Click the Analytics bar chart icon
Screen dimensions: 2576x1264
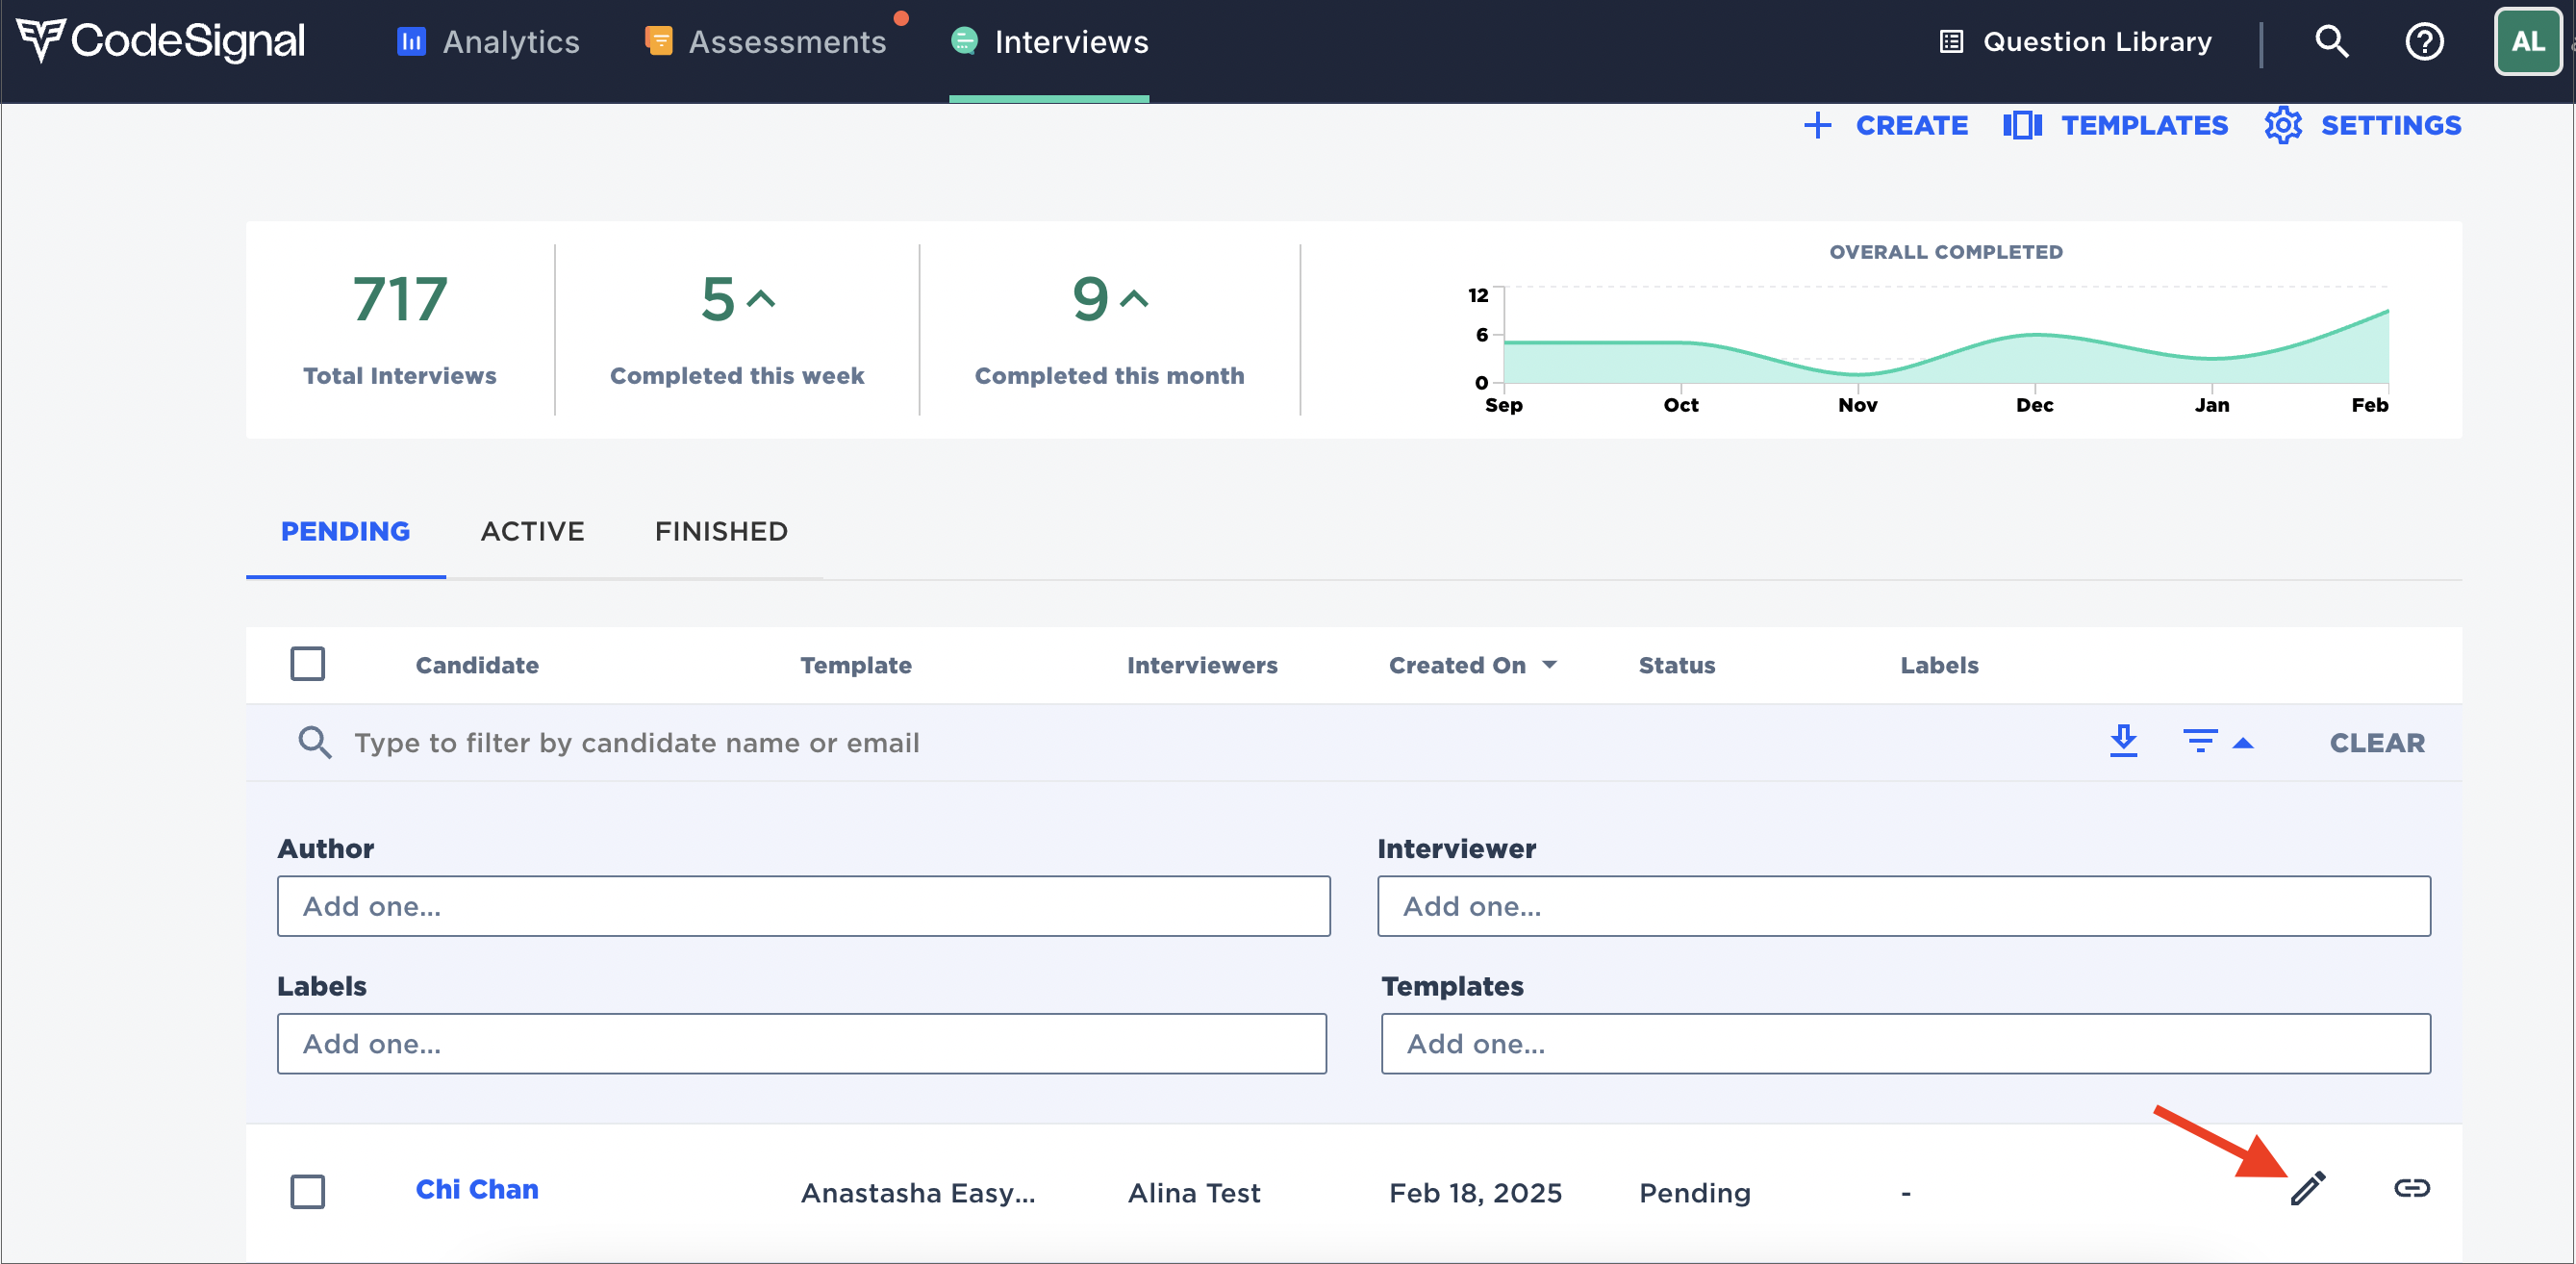coord(411,41)
